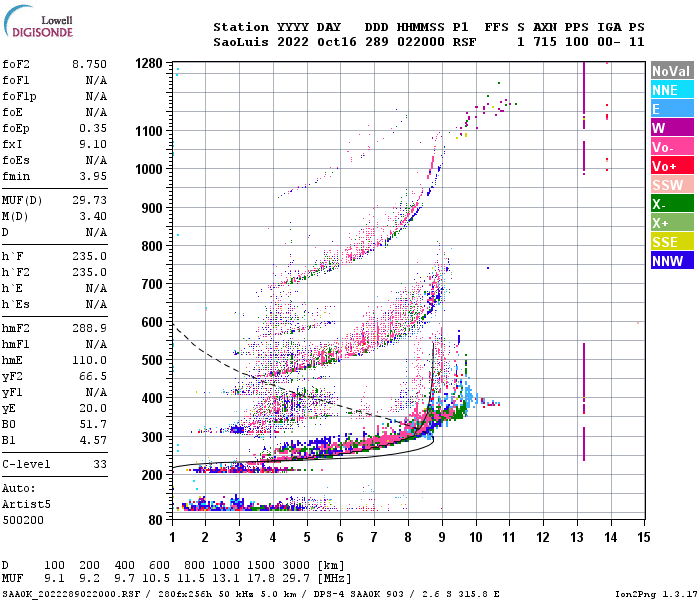This screenshot has height=600, width=700.
Task: Click the PPS value 100 in header
Action: point(577,42)
